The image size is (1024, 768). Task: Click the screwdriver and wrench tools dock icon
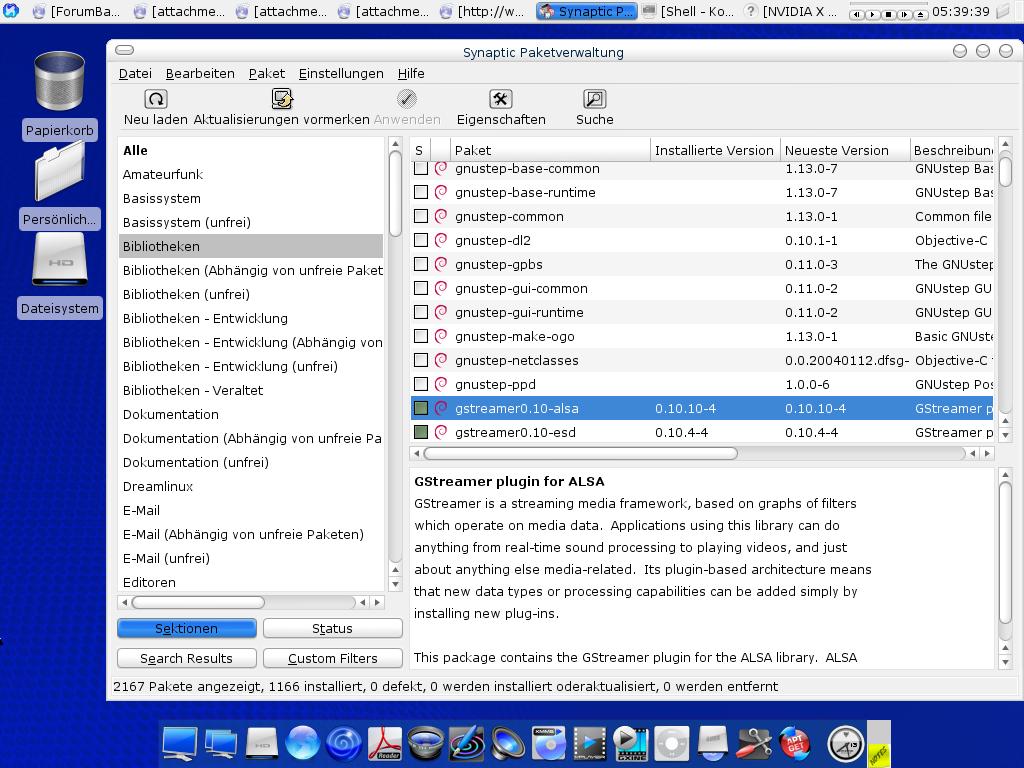pos(754,743)
